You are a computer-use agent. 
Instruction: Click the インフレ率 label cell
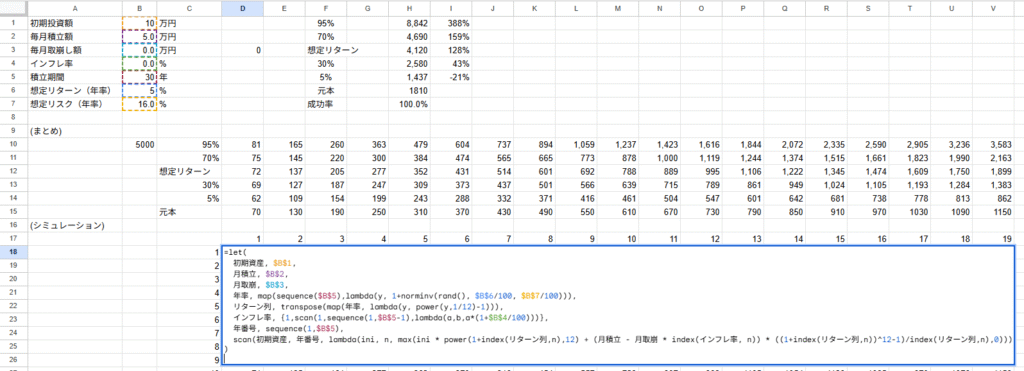coord(74,63)
